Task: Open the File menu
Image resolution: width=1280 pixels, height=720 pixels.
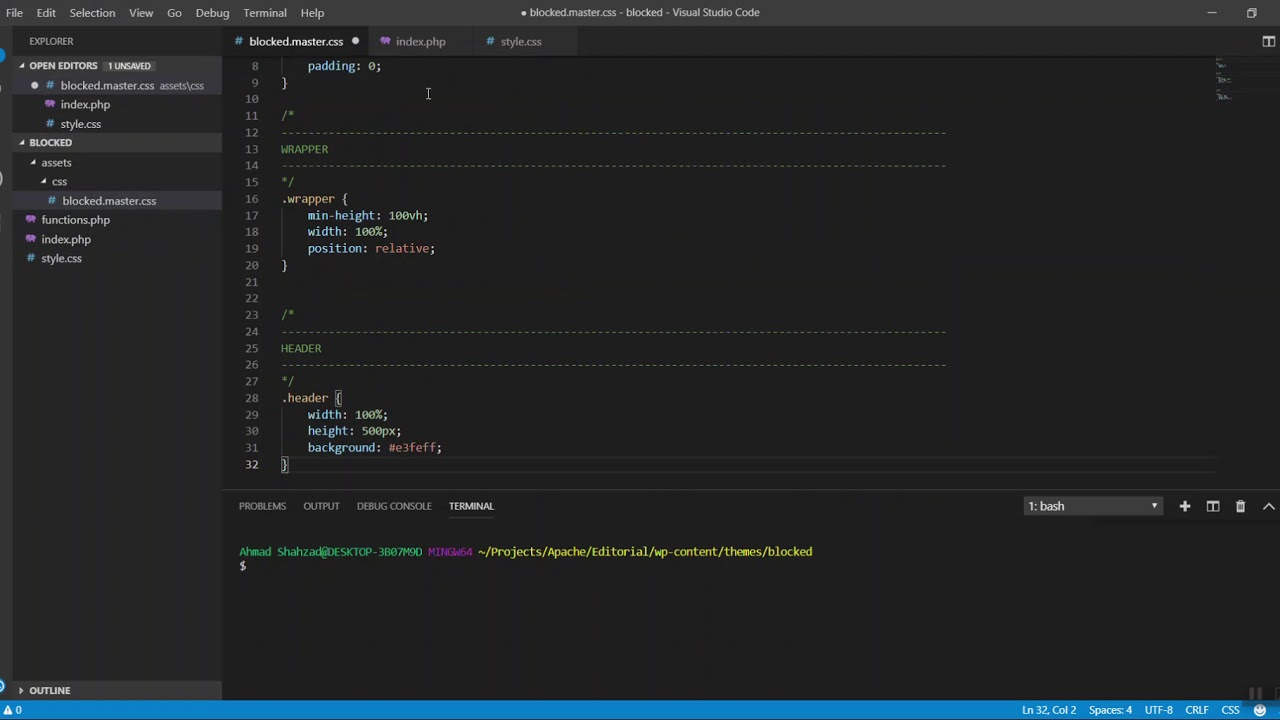Action: click(14, 13)
